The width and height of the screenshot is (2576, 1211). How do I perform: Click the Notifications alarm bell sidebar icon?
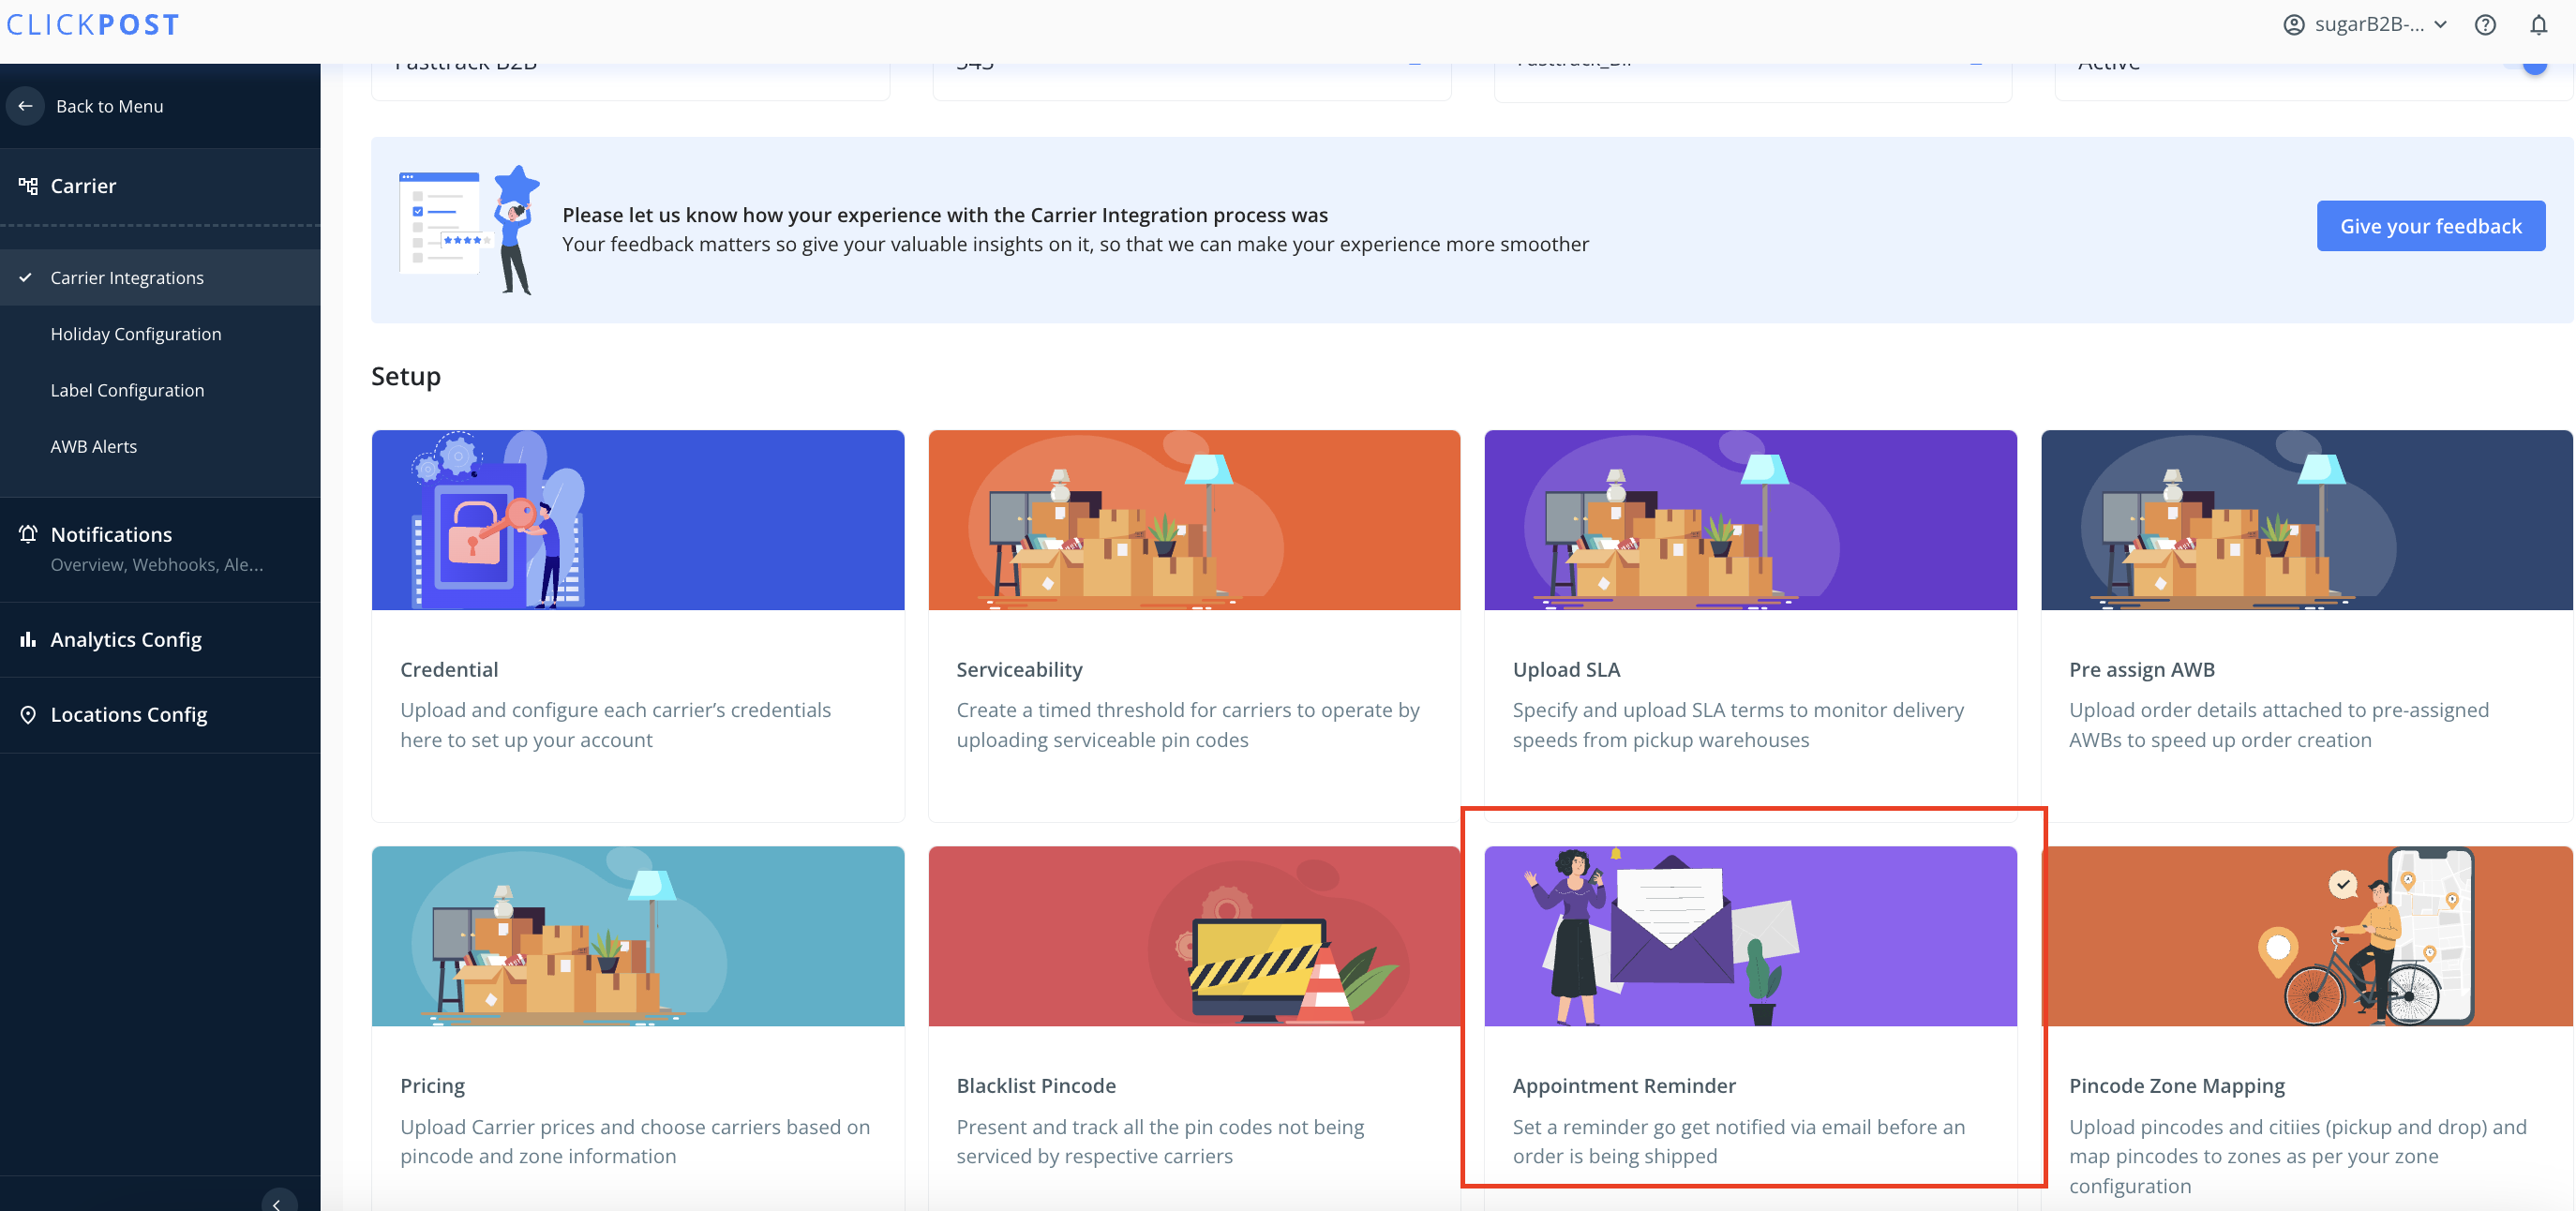28,534
